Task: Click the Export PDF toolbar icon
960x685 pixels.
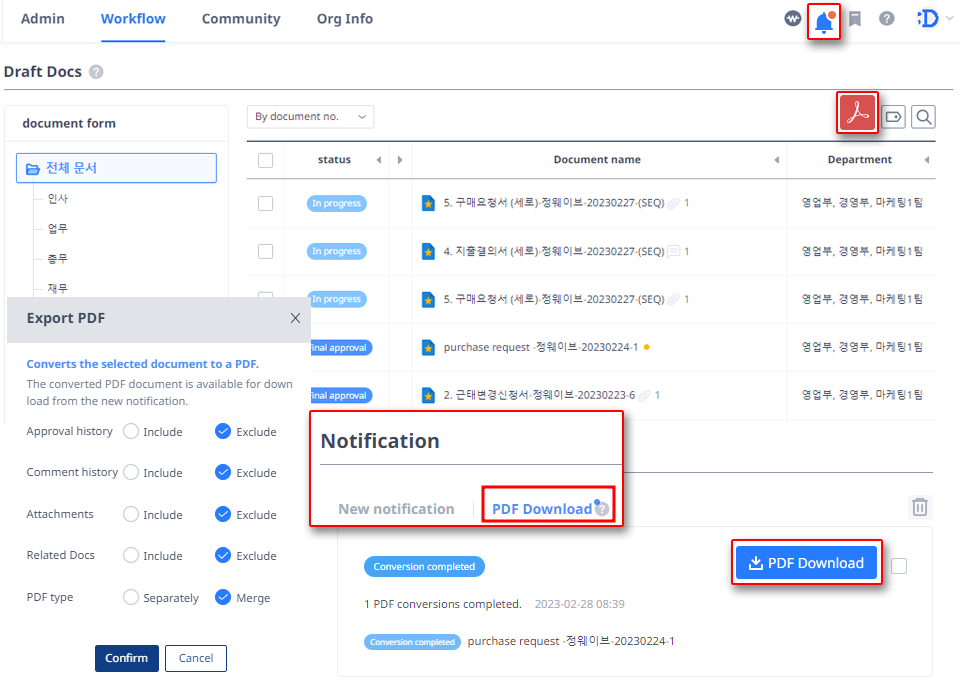Action: (x=856, y=113)
